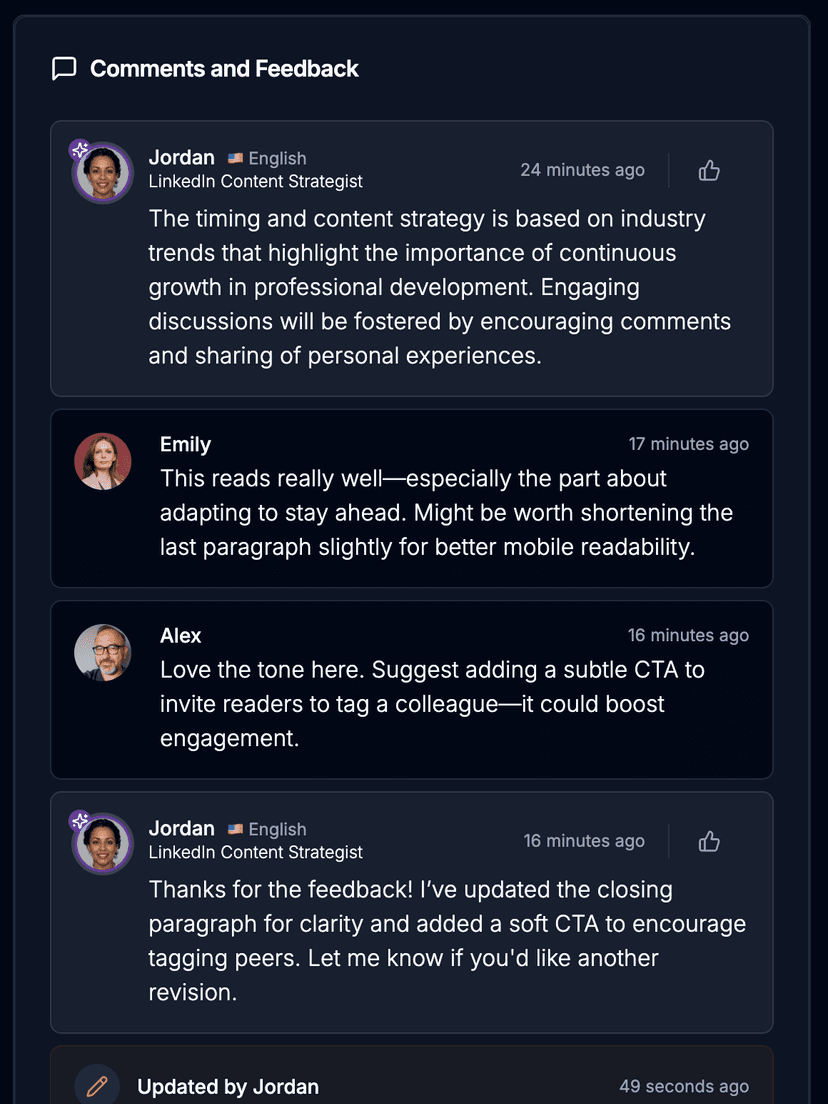This screenshot has height=1104, width=828.
Task: Click the sparkle badge on Jordan's second avatar
Action: click(80, 818)
